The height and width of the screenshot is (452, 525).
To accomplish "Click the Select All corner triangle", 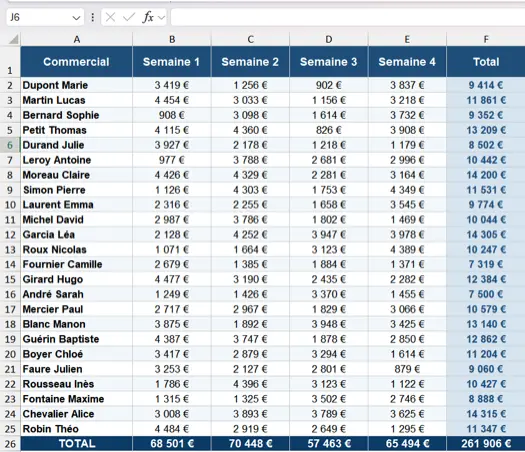I will tap(13, 40).
